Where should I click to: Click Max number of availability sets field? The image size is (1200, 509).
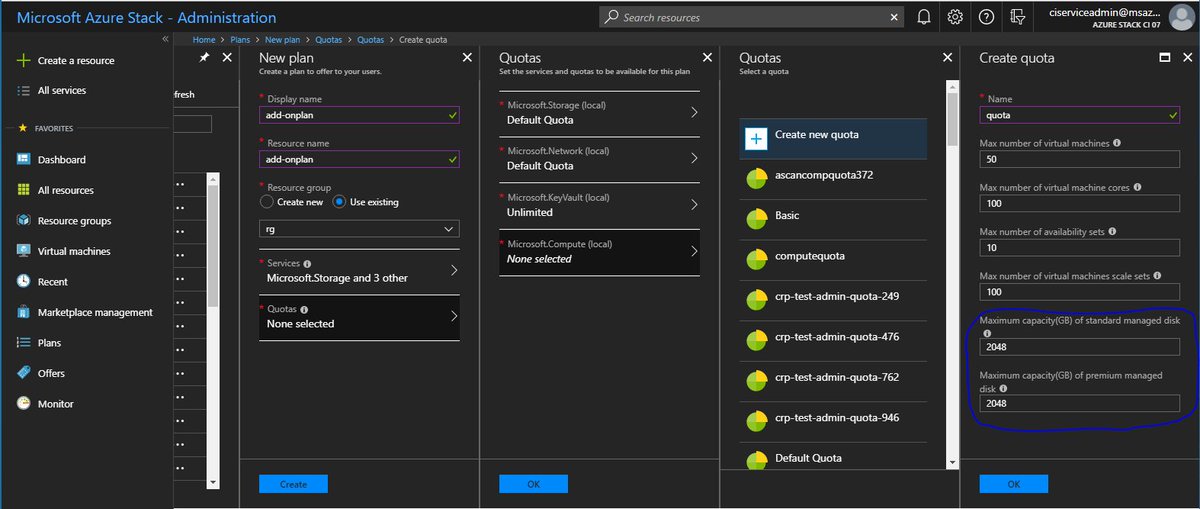[1079, 247]
